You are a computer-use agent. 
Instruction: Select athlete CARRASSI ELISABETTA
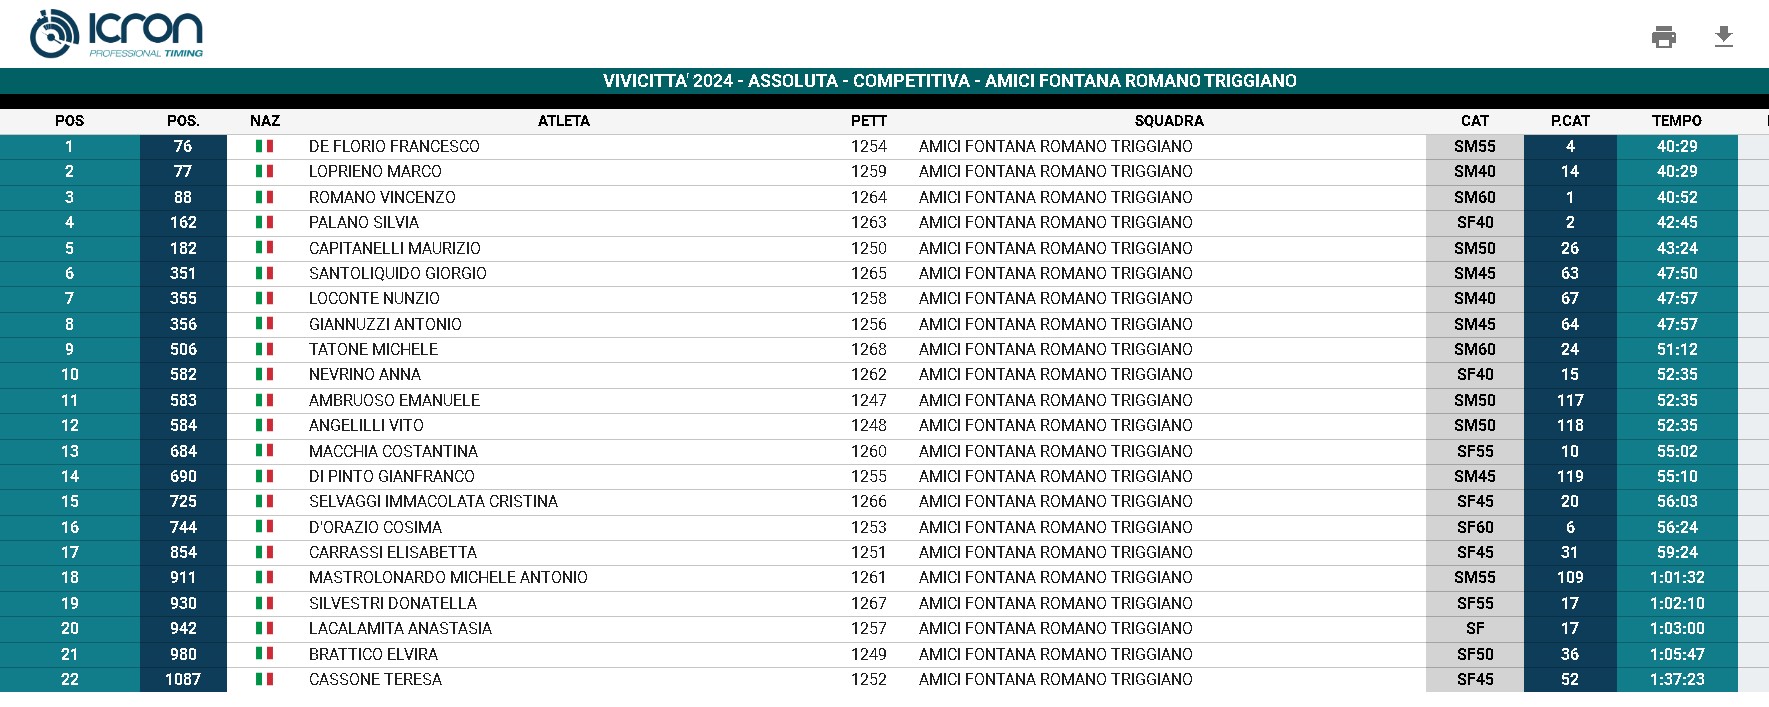pos(393,552)
